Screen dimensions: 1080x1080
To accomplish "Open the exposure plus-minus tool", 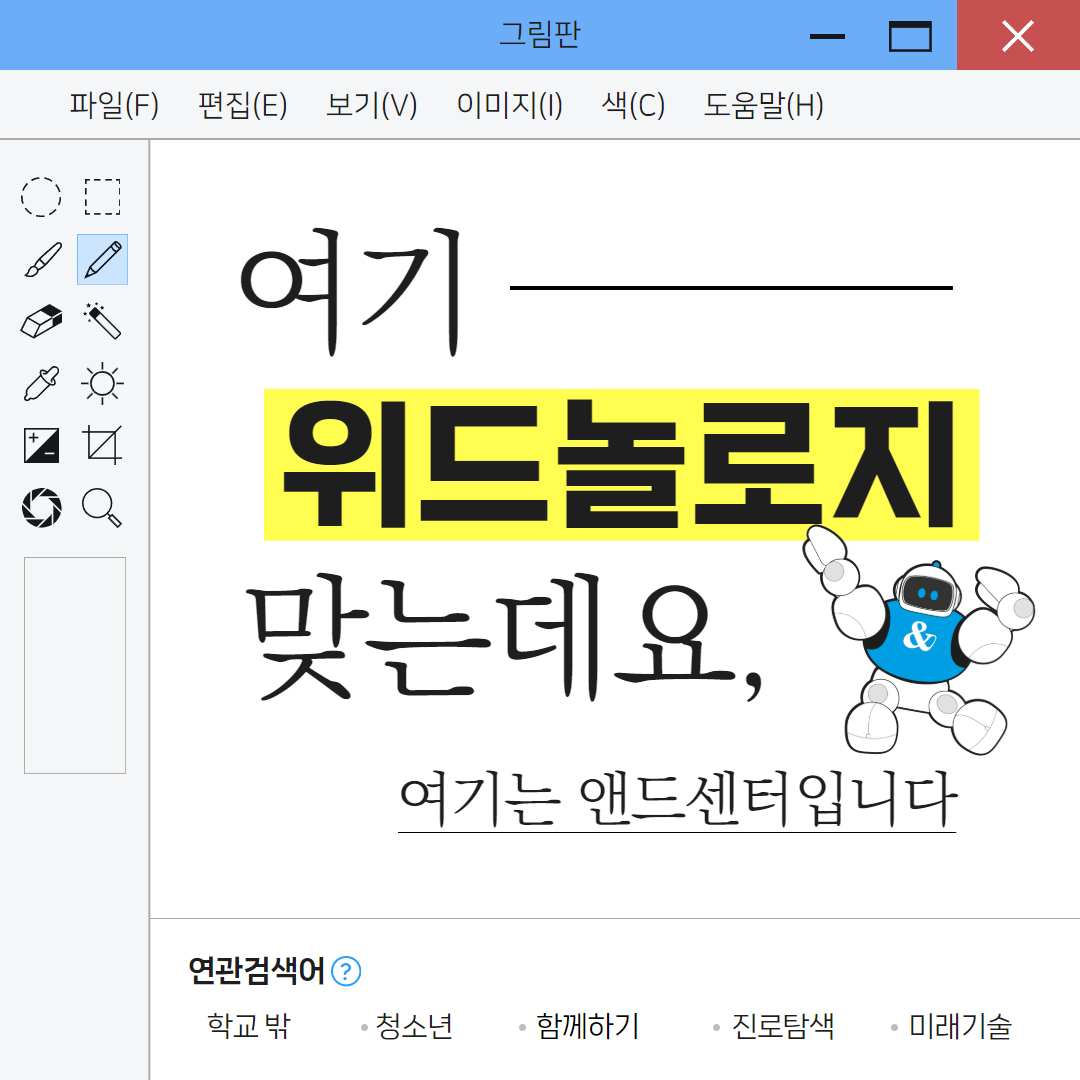I will (x=41, y=445).
